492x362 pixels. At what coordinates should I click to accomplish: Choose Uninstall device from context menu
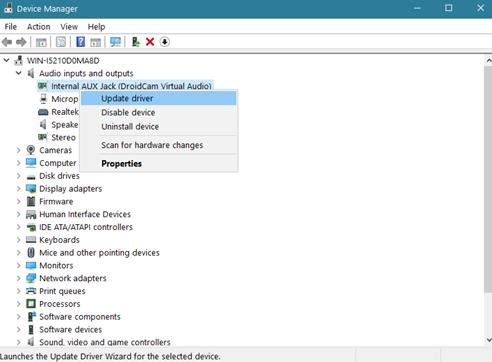(x=159, y=126)
